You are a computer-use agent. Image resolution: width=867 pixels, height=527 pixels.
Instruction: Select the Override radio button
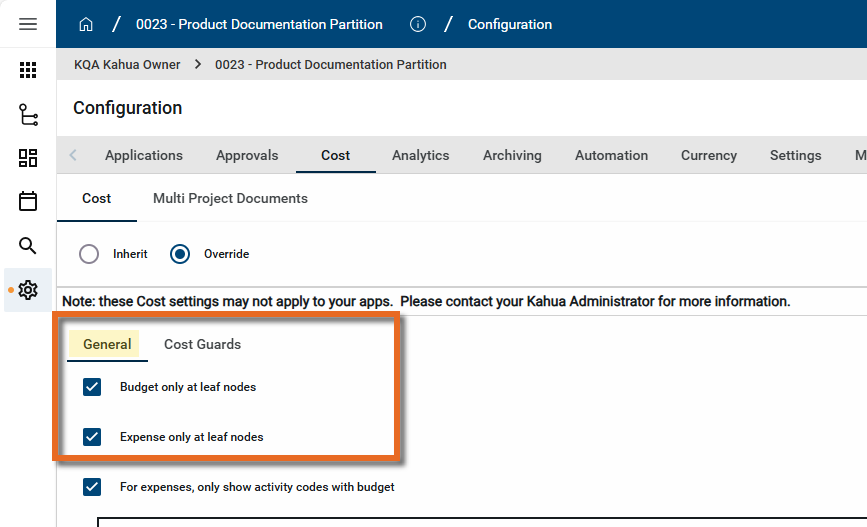[180, 254]
